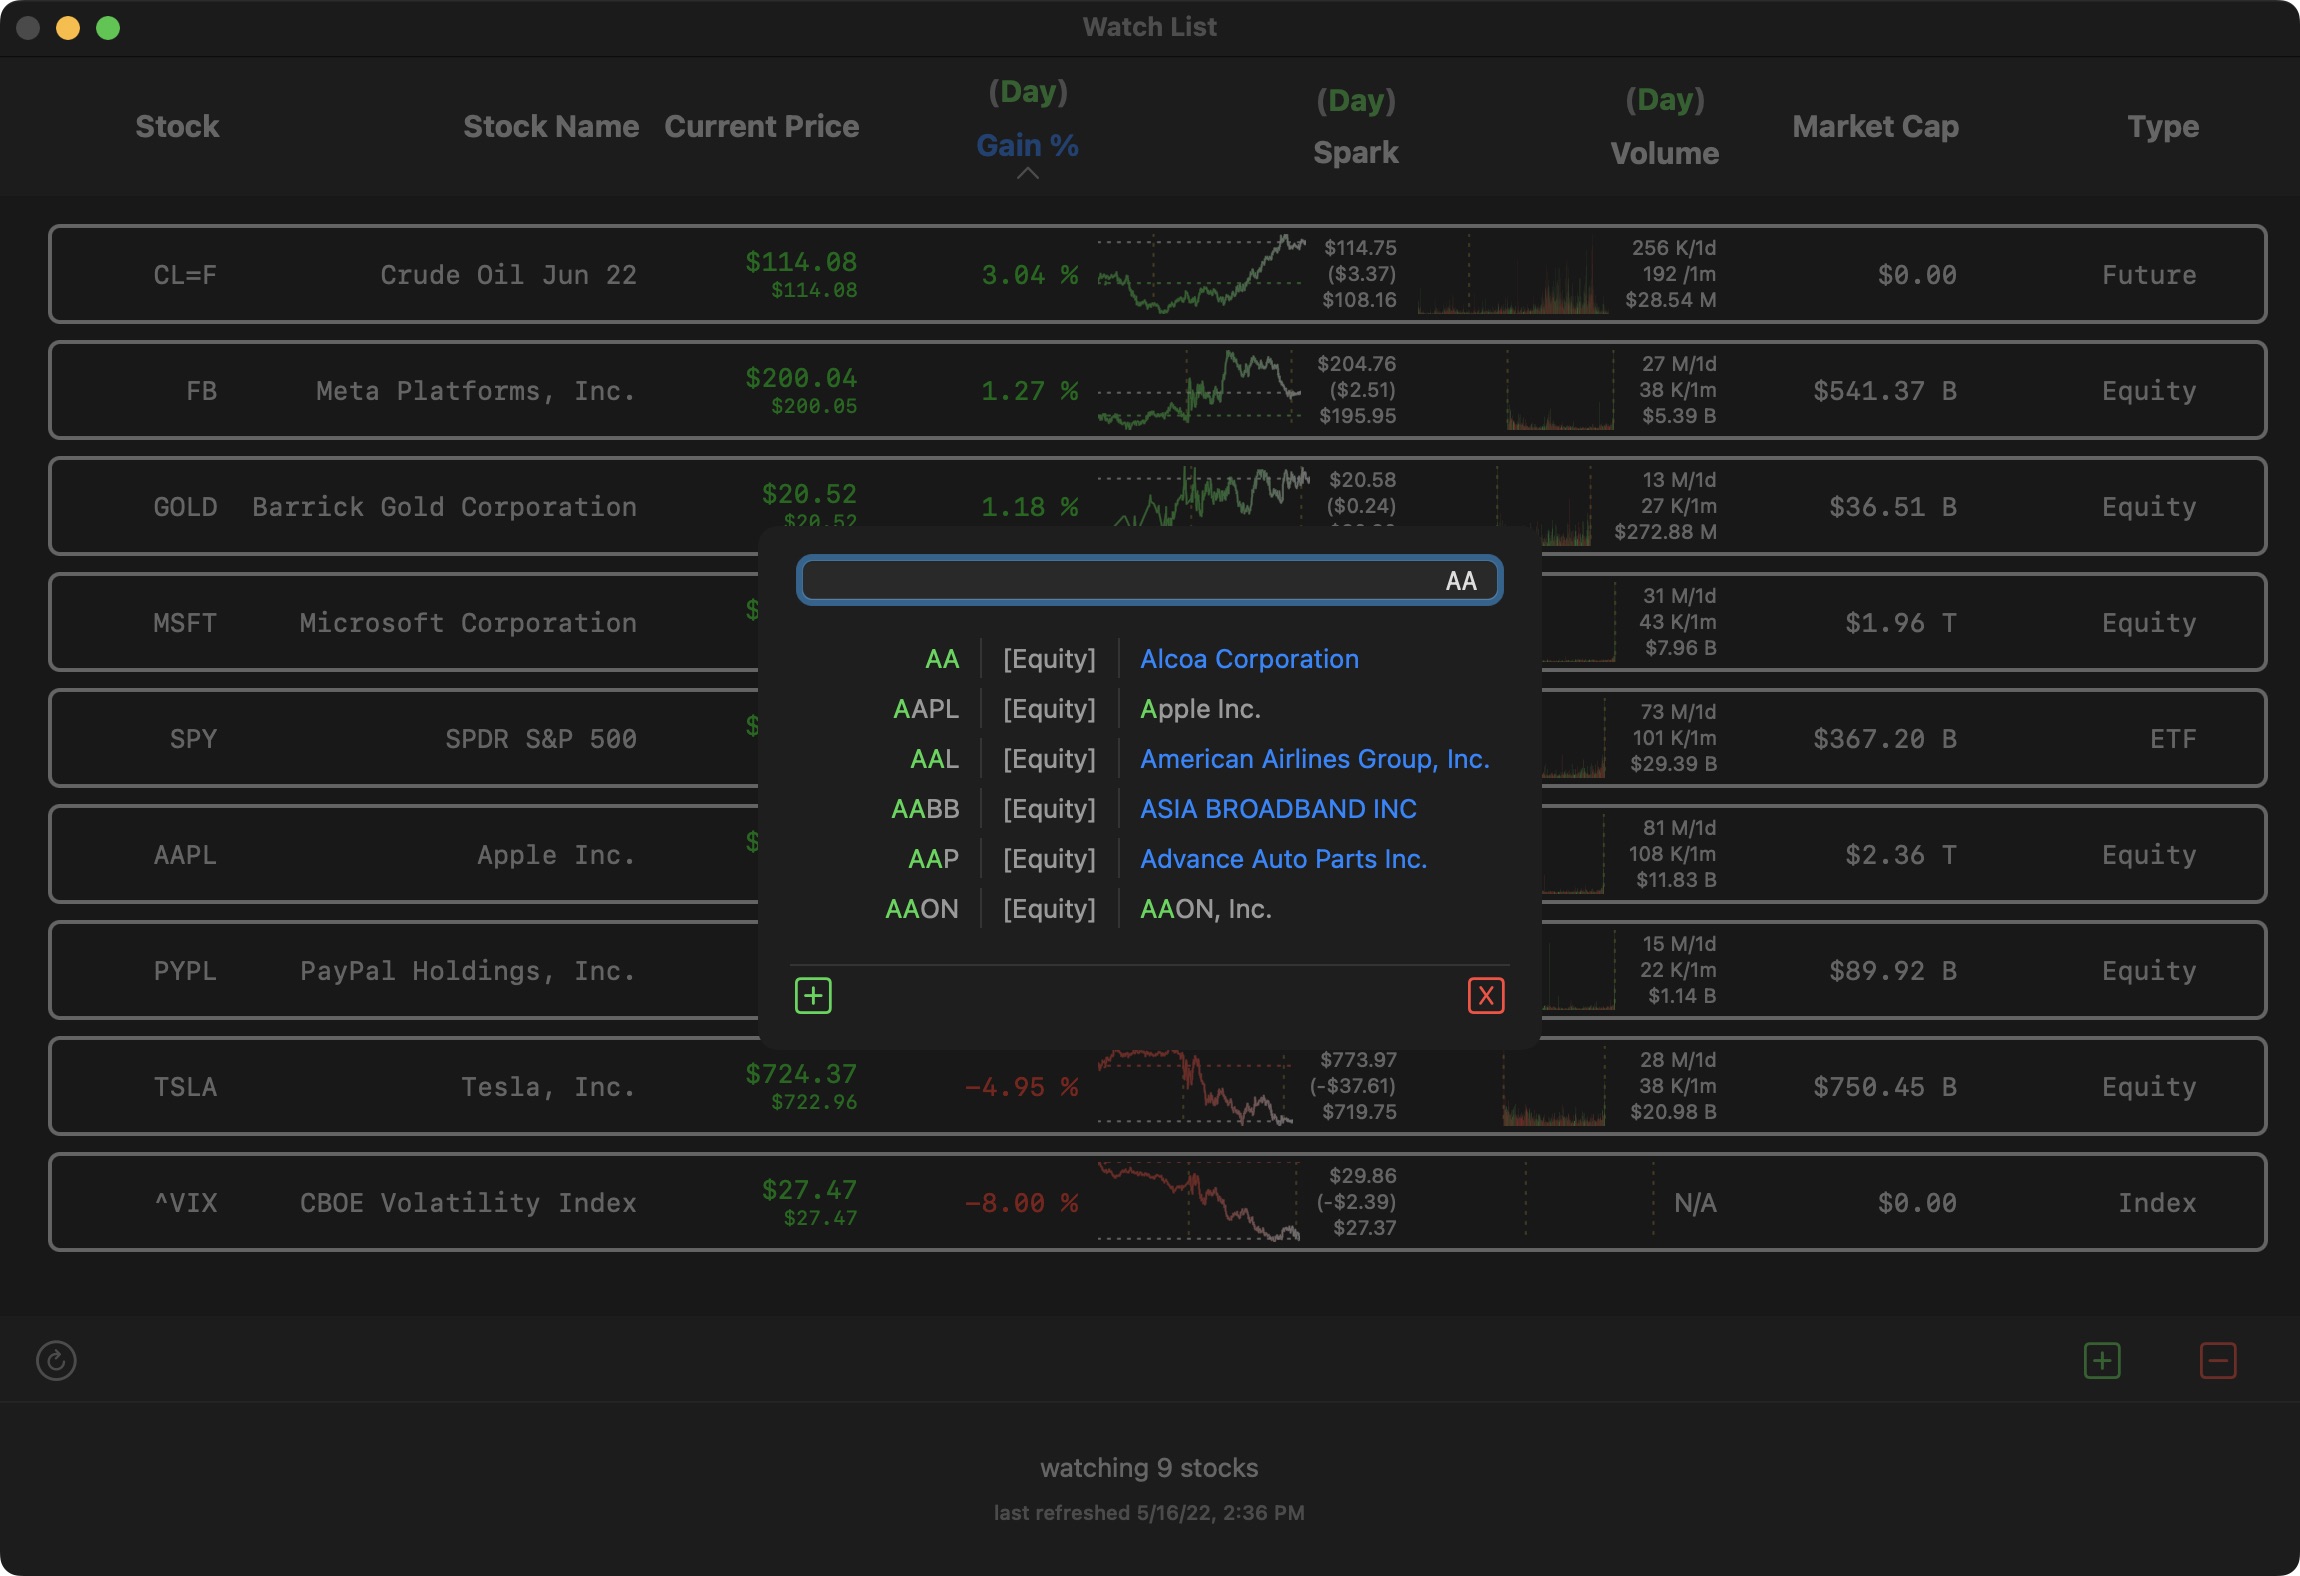2300x1576 pixels.
Task: Select Apple Inc. search result in popup
Action: click(1200, 709)
